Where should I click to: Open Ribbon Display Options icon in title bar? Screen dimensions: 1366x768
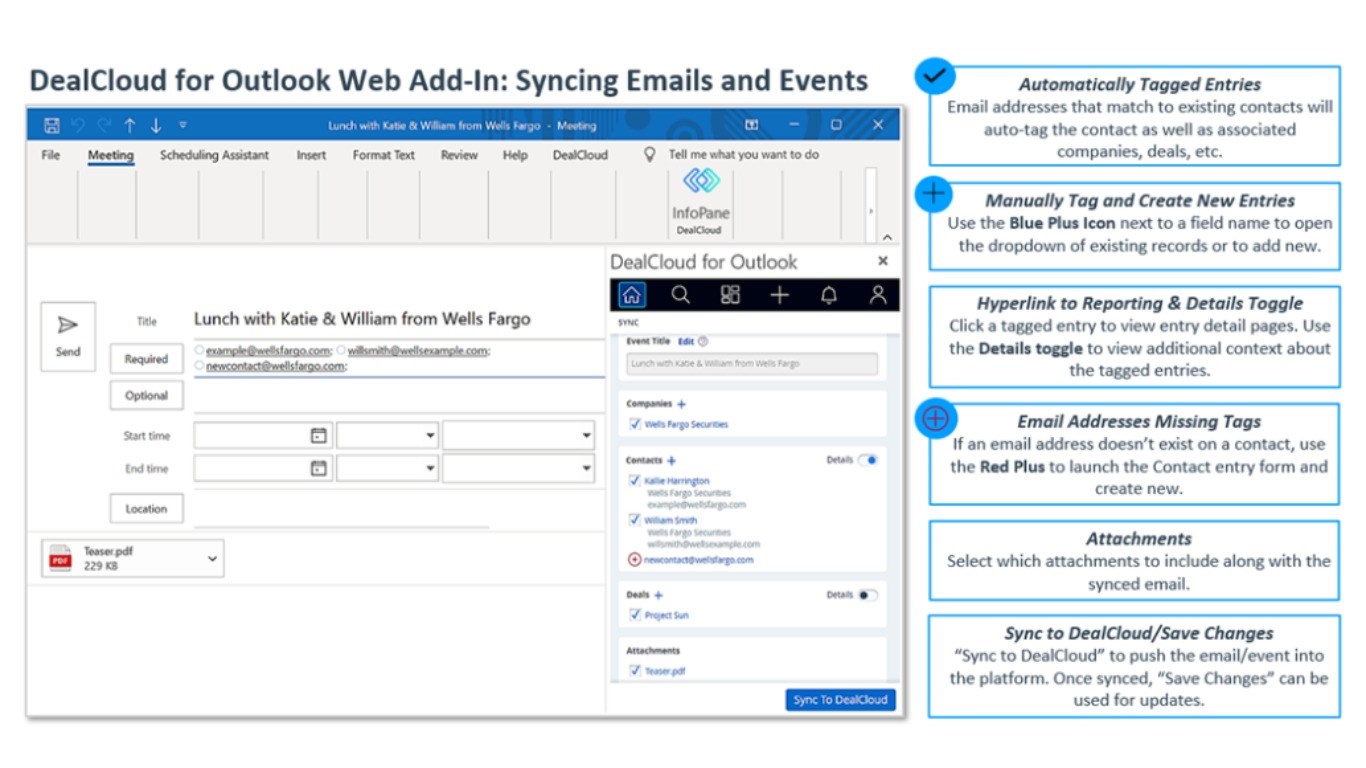[752, 125]
